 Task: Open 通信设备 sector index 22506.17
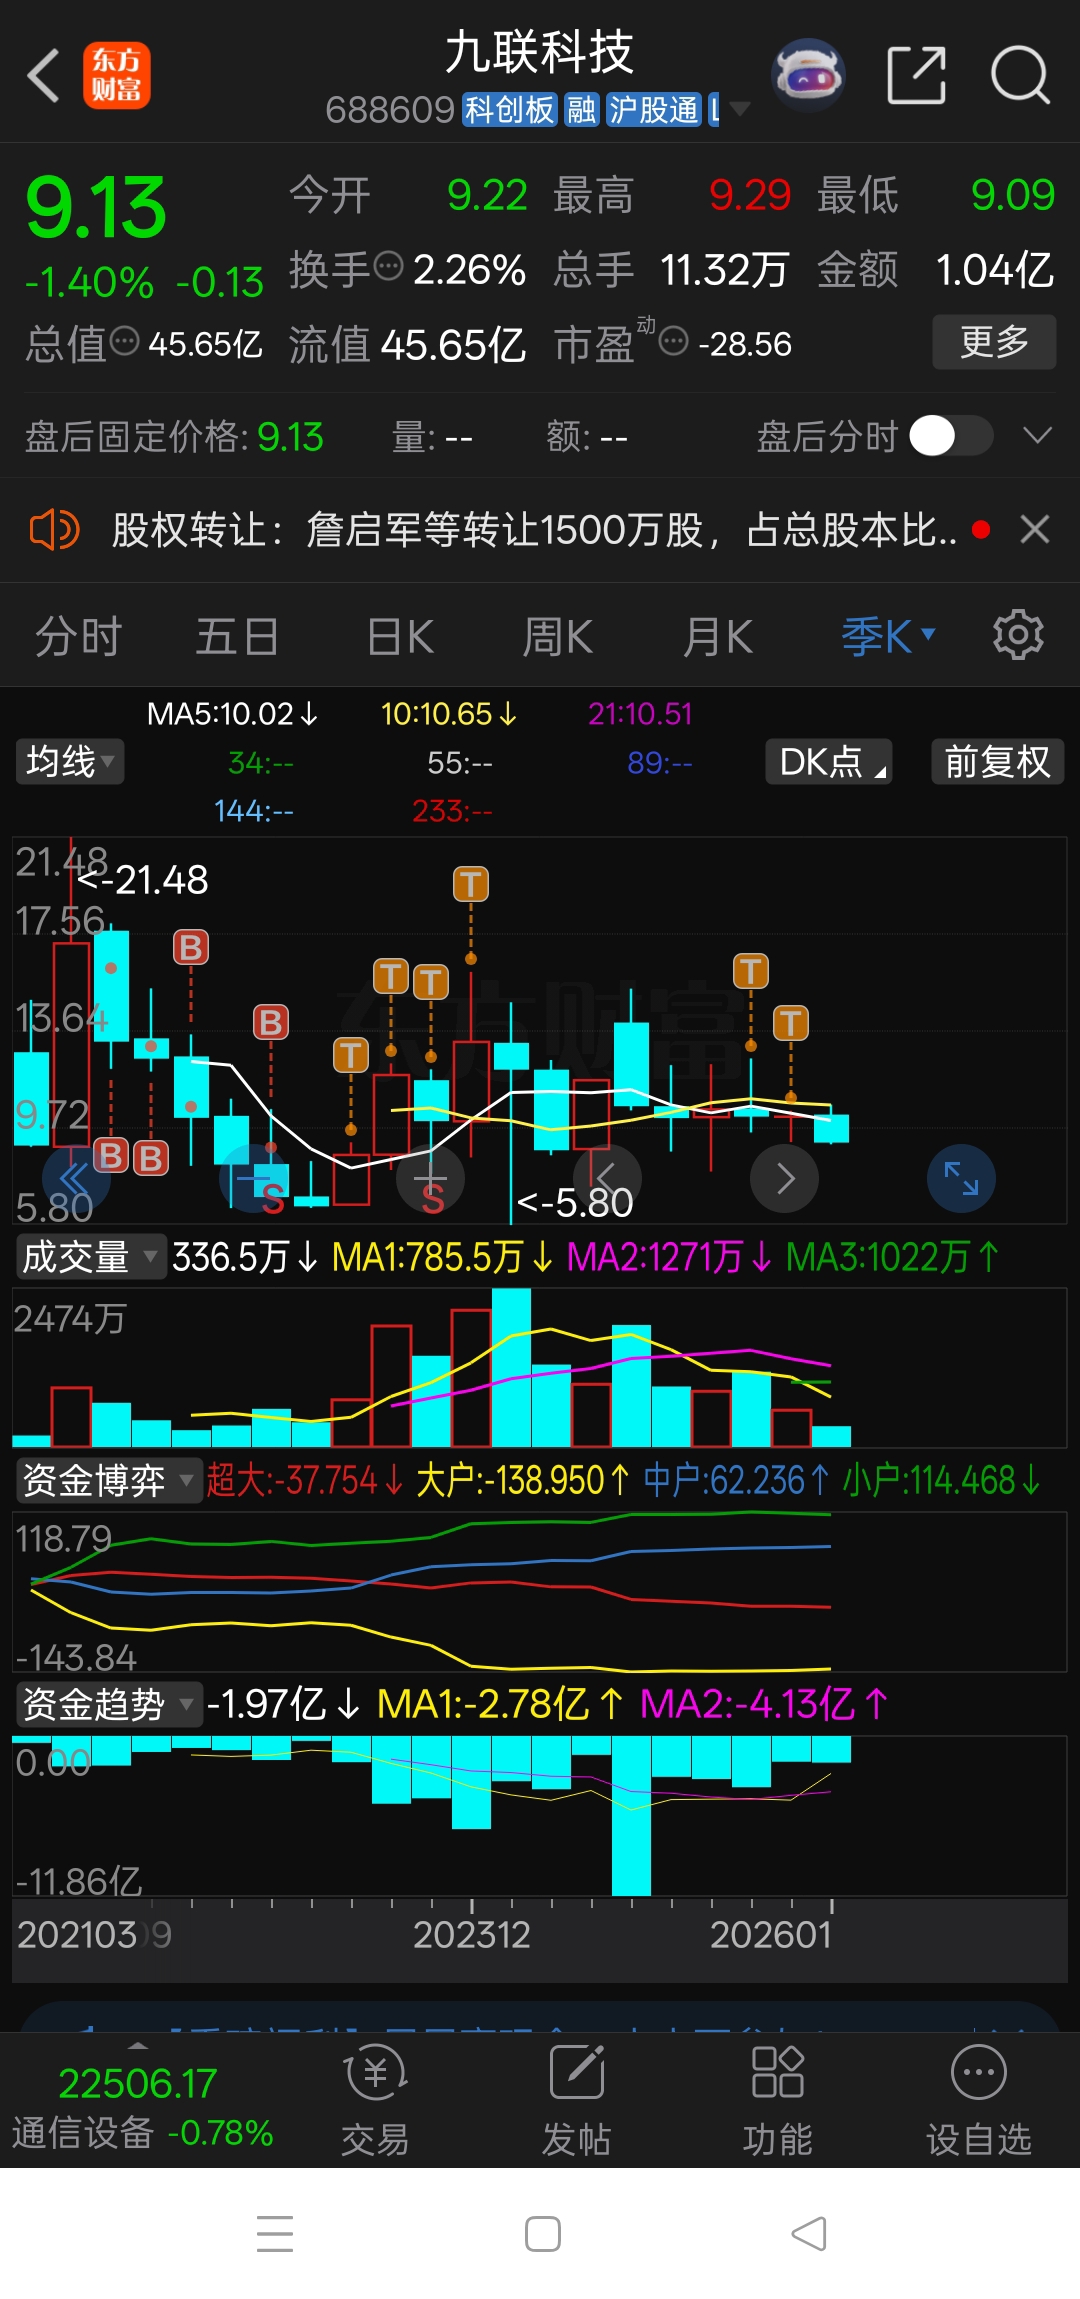pyautogui.click(x=141, y=2107)
